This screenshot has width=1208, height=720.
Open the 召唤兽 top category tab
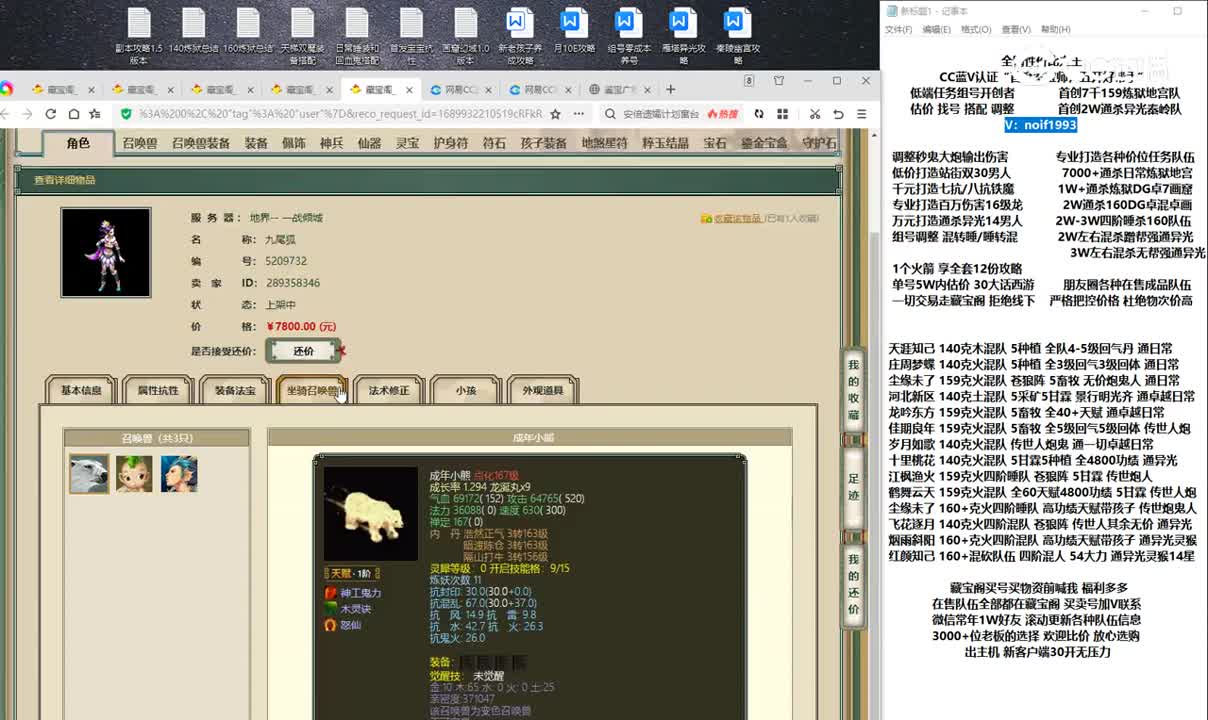pos(139,143)
